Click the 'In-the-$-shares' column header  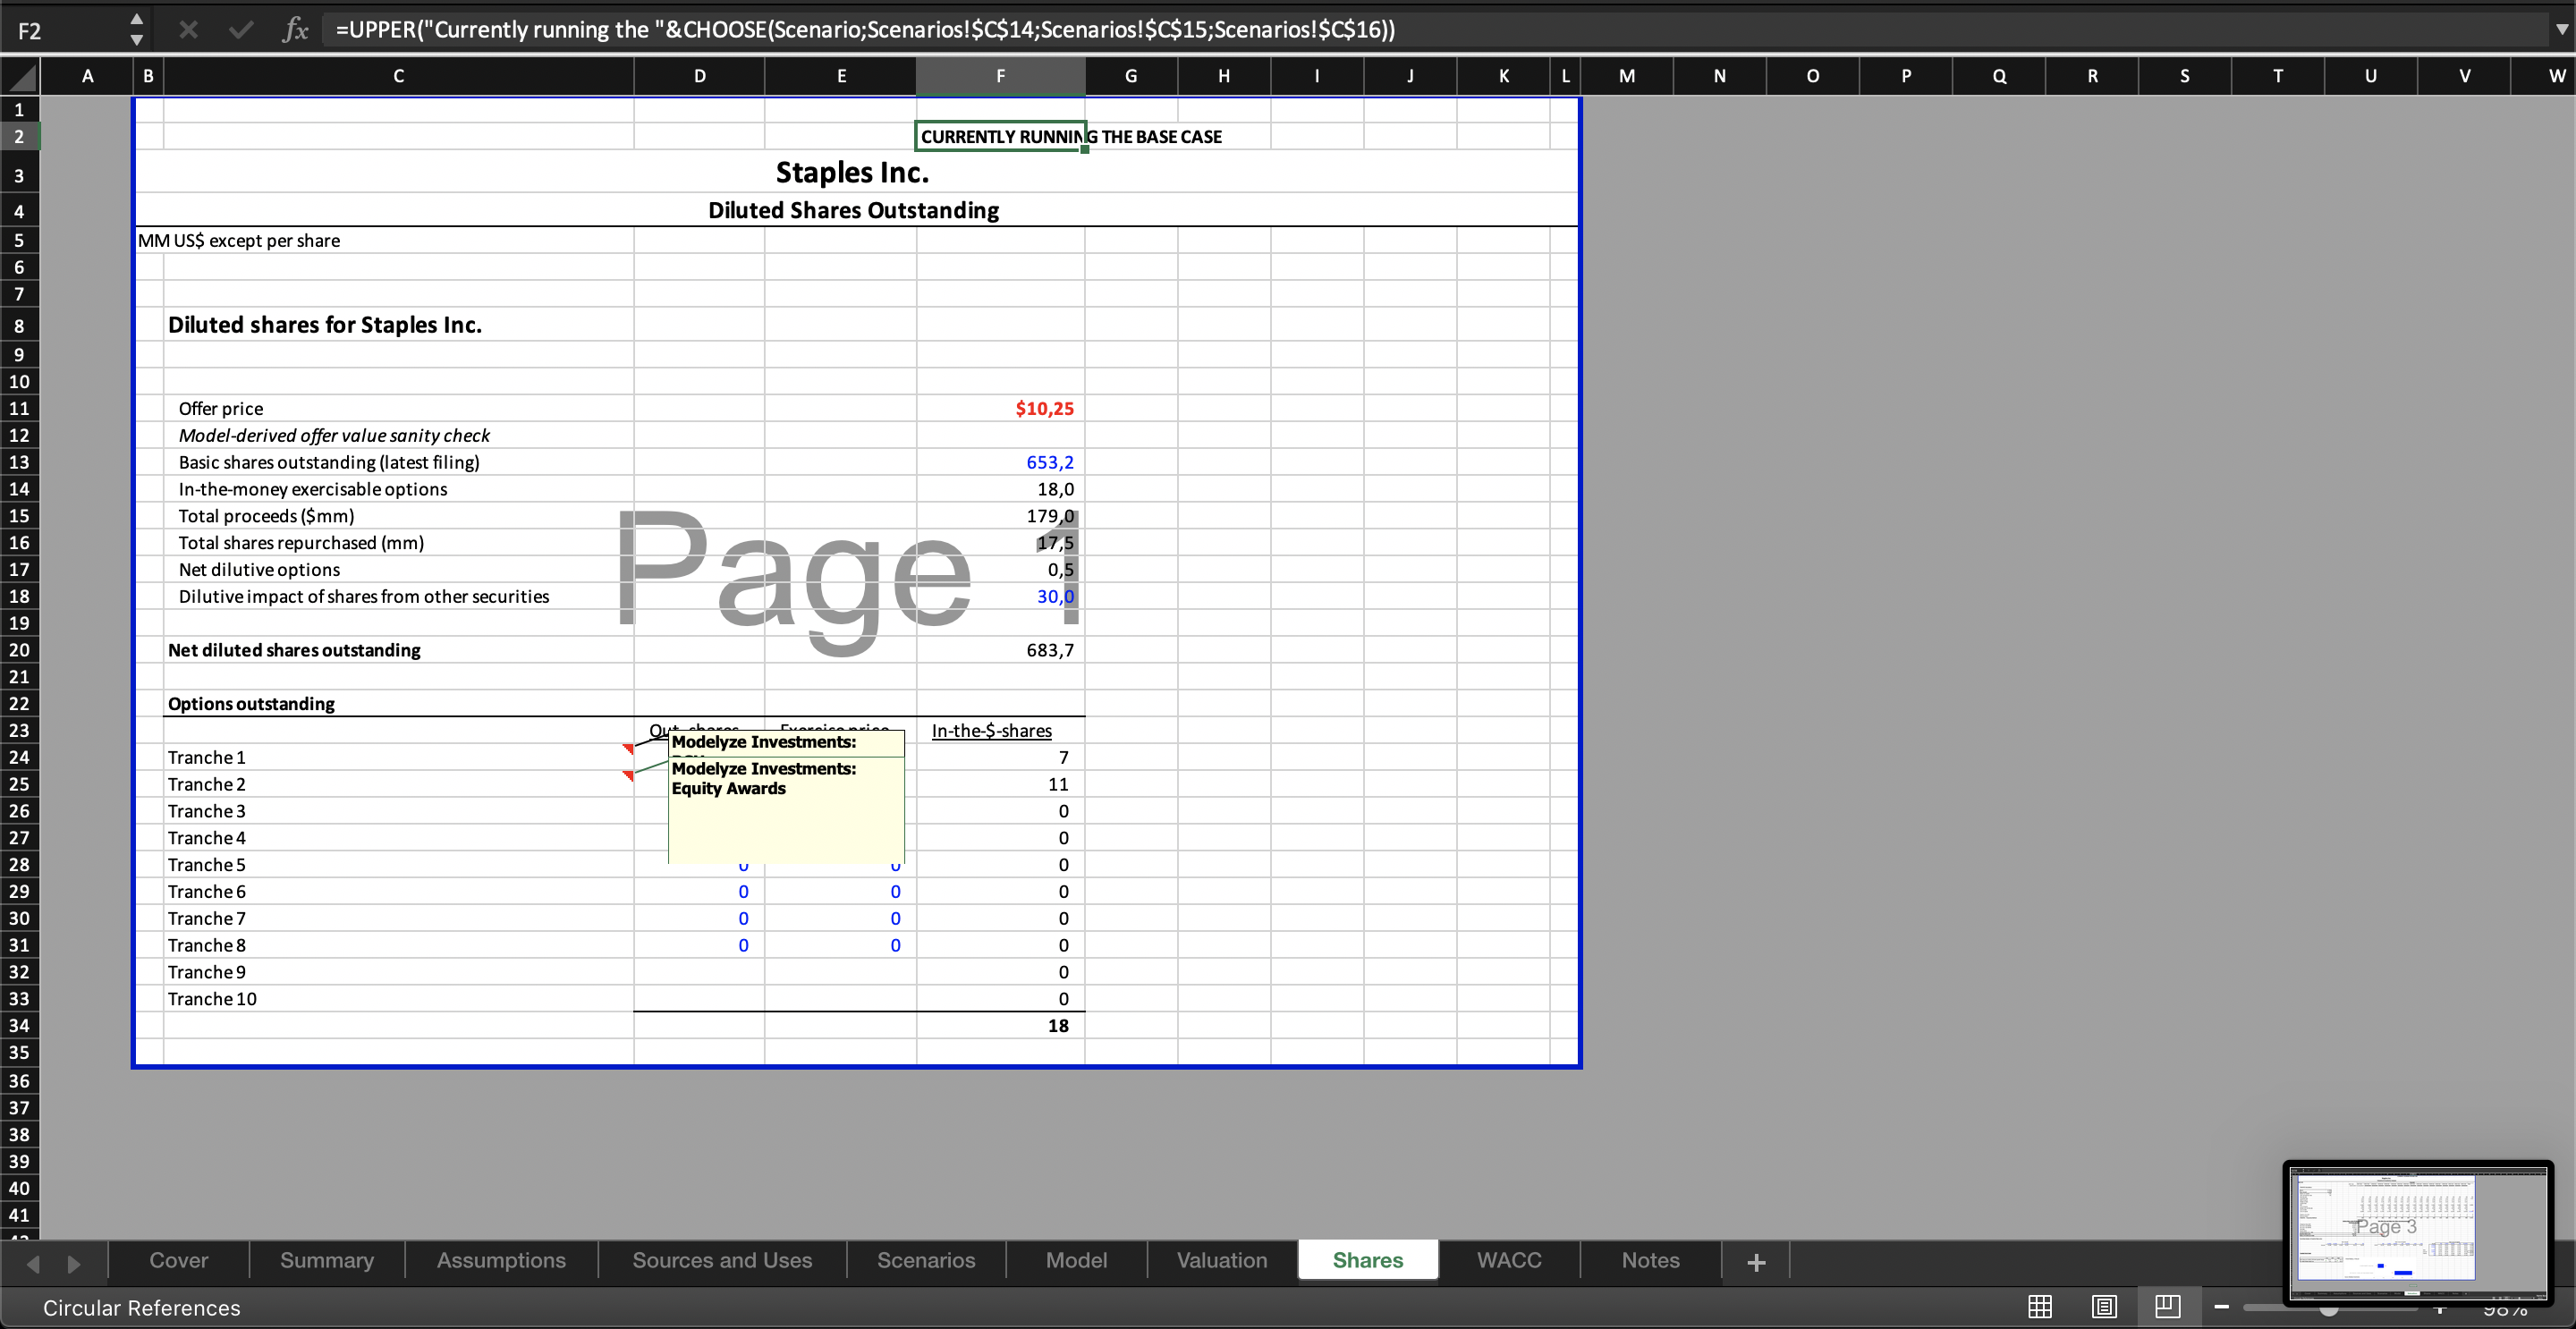click(x=991, y=730)
